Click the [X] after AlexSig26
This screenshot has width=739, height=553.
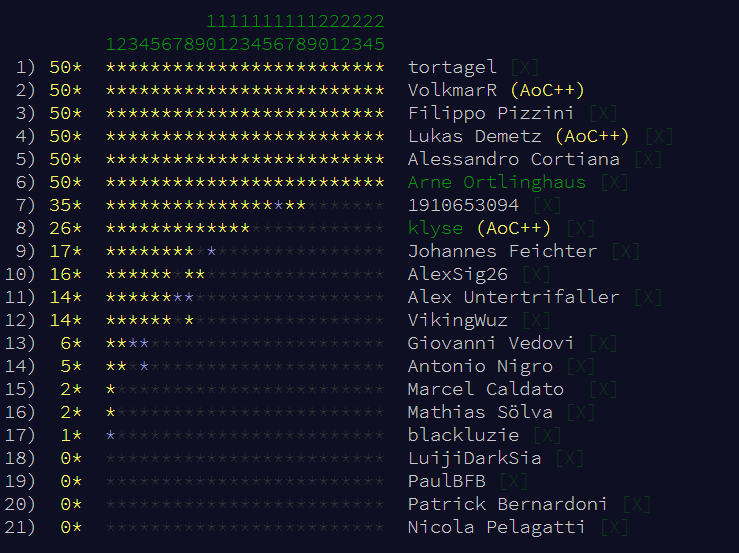[x=536, y=274]
